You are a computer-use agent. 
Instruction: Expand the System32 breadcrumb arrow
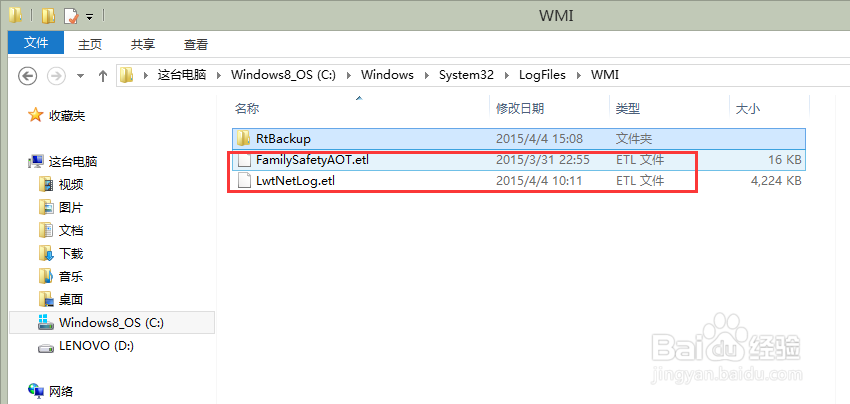click(508, 75)
